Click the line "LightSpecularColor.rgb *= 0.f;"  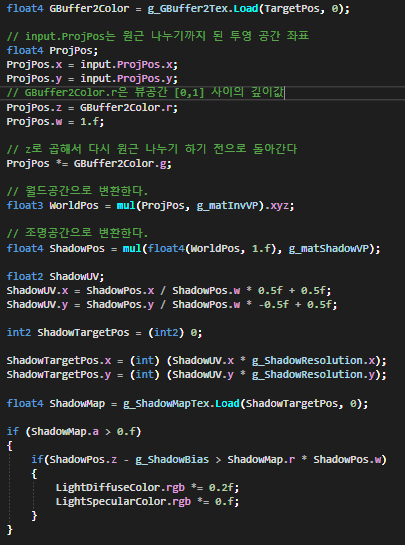pyautogui.click(x=147, y=502)
